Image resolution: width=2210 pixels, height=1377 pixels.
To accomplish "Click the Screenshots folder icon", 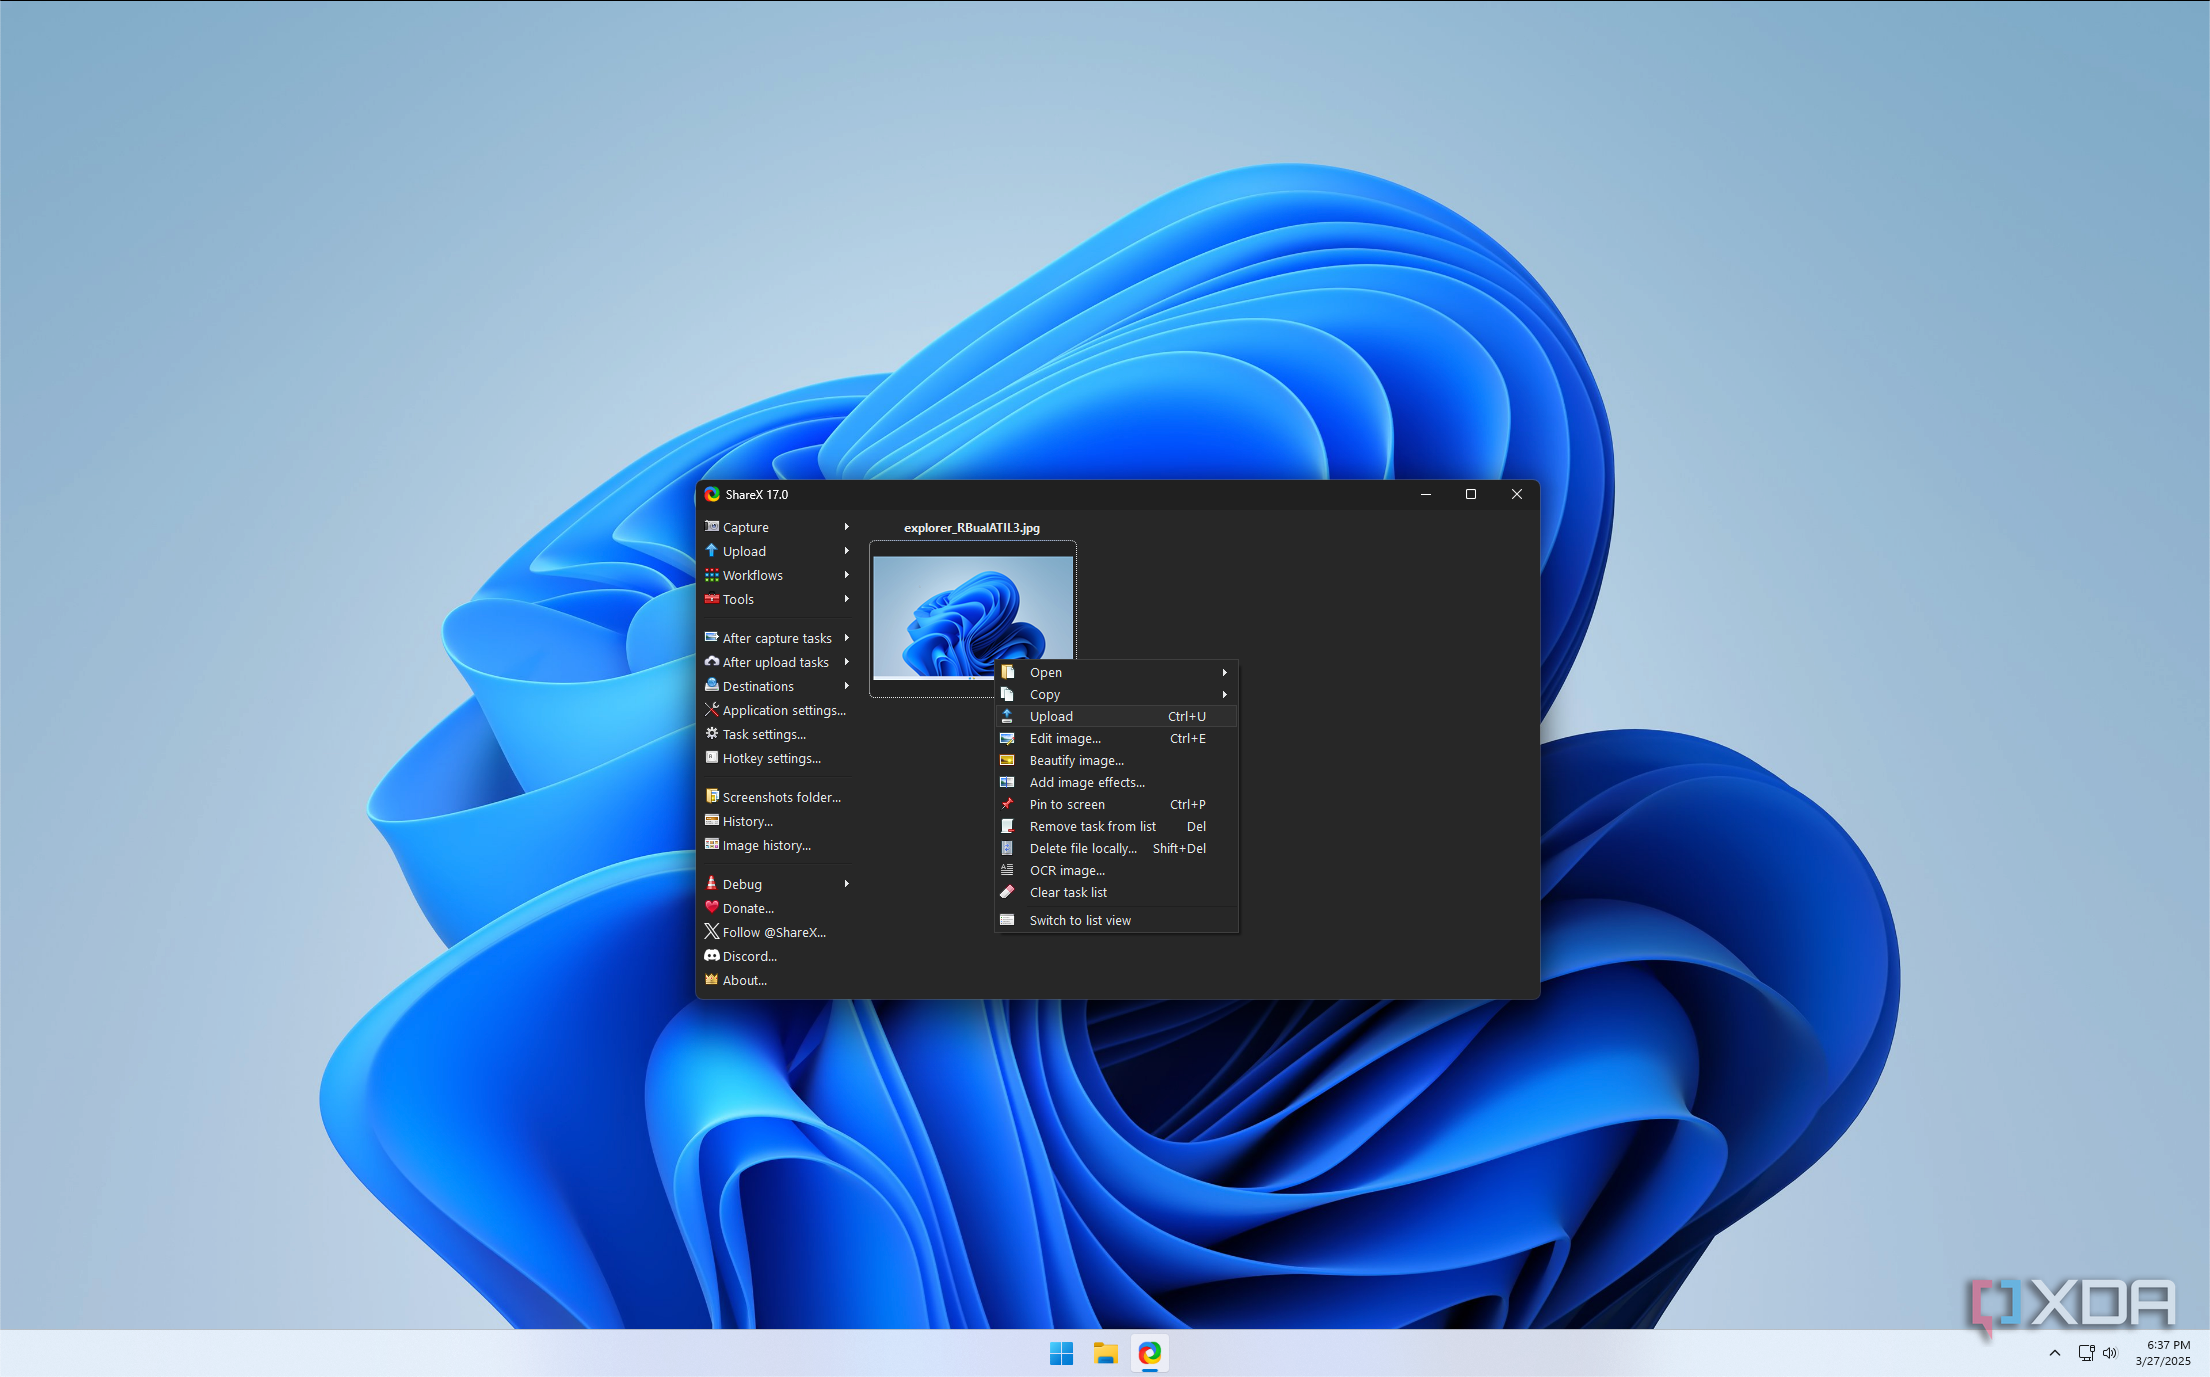I will pos(712,797).
